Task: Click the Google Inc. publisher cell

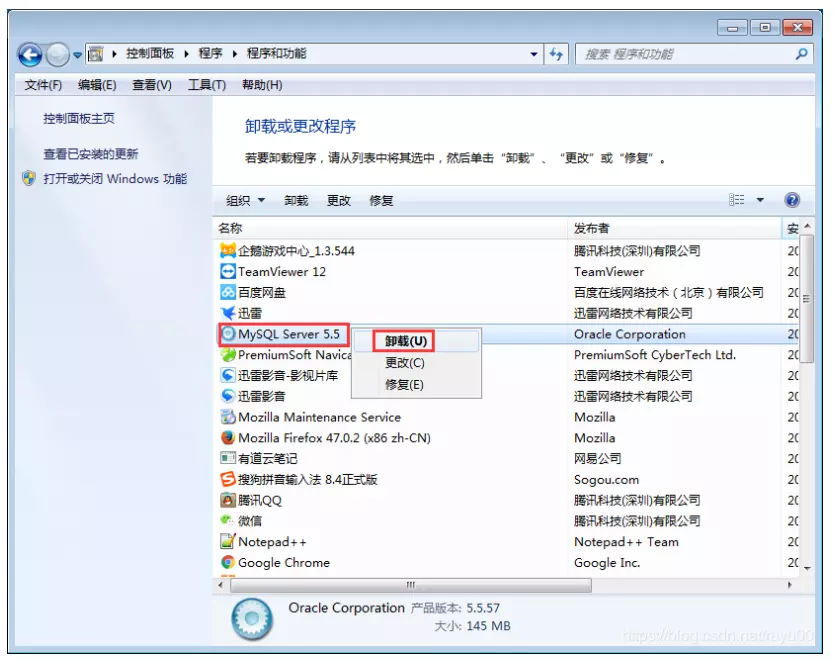Action: coord(607,563)
